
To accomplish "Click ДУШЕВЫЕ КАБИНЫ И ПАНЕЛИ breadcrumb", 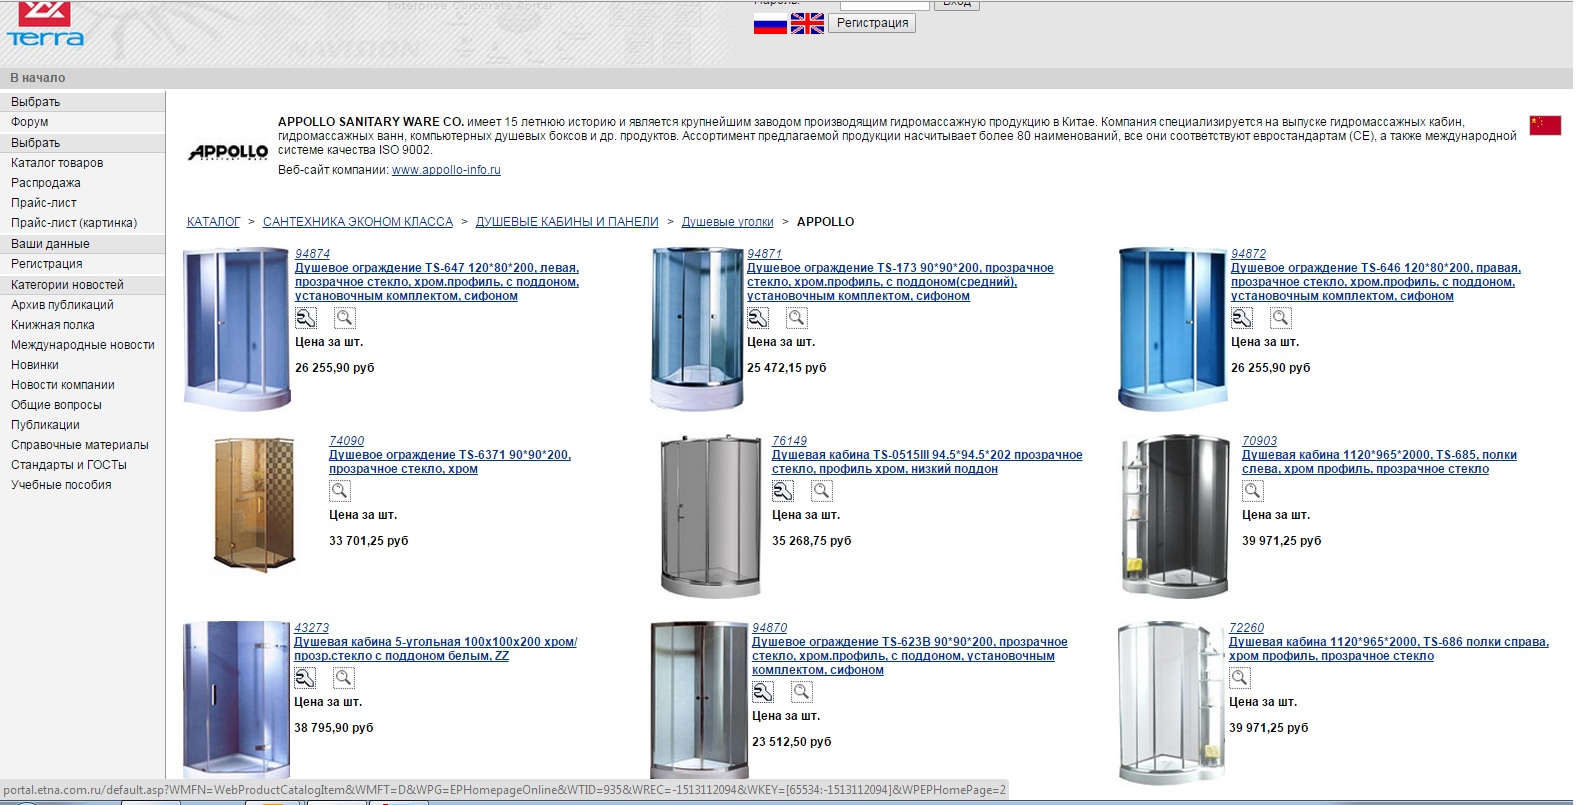I will tap(567, 222).
